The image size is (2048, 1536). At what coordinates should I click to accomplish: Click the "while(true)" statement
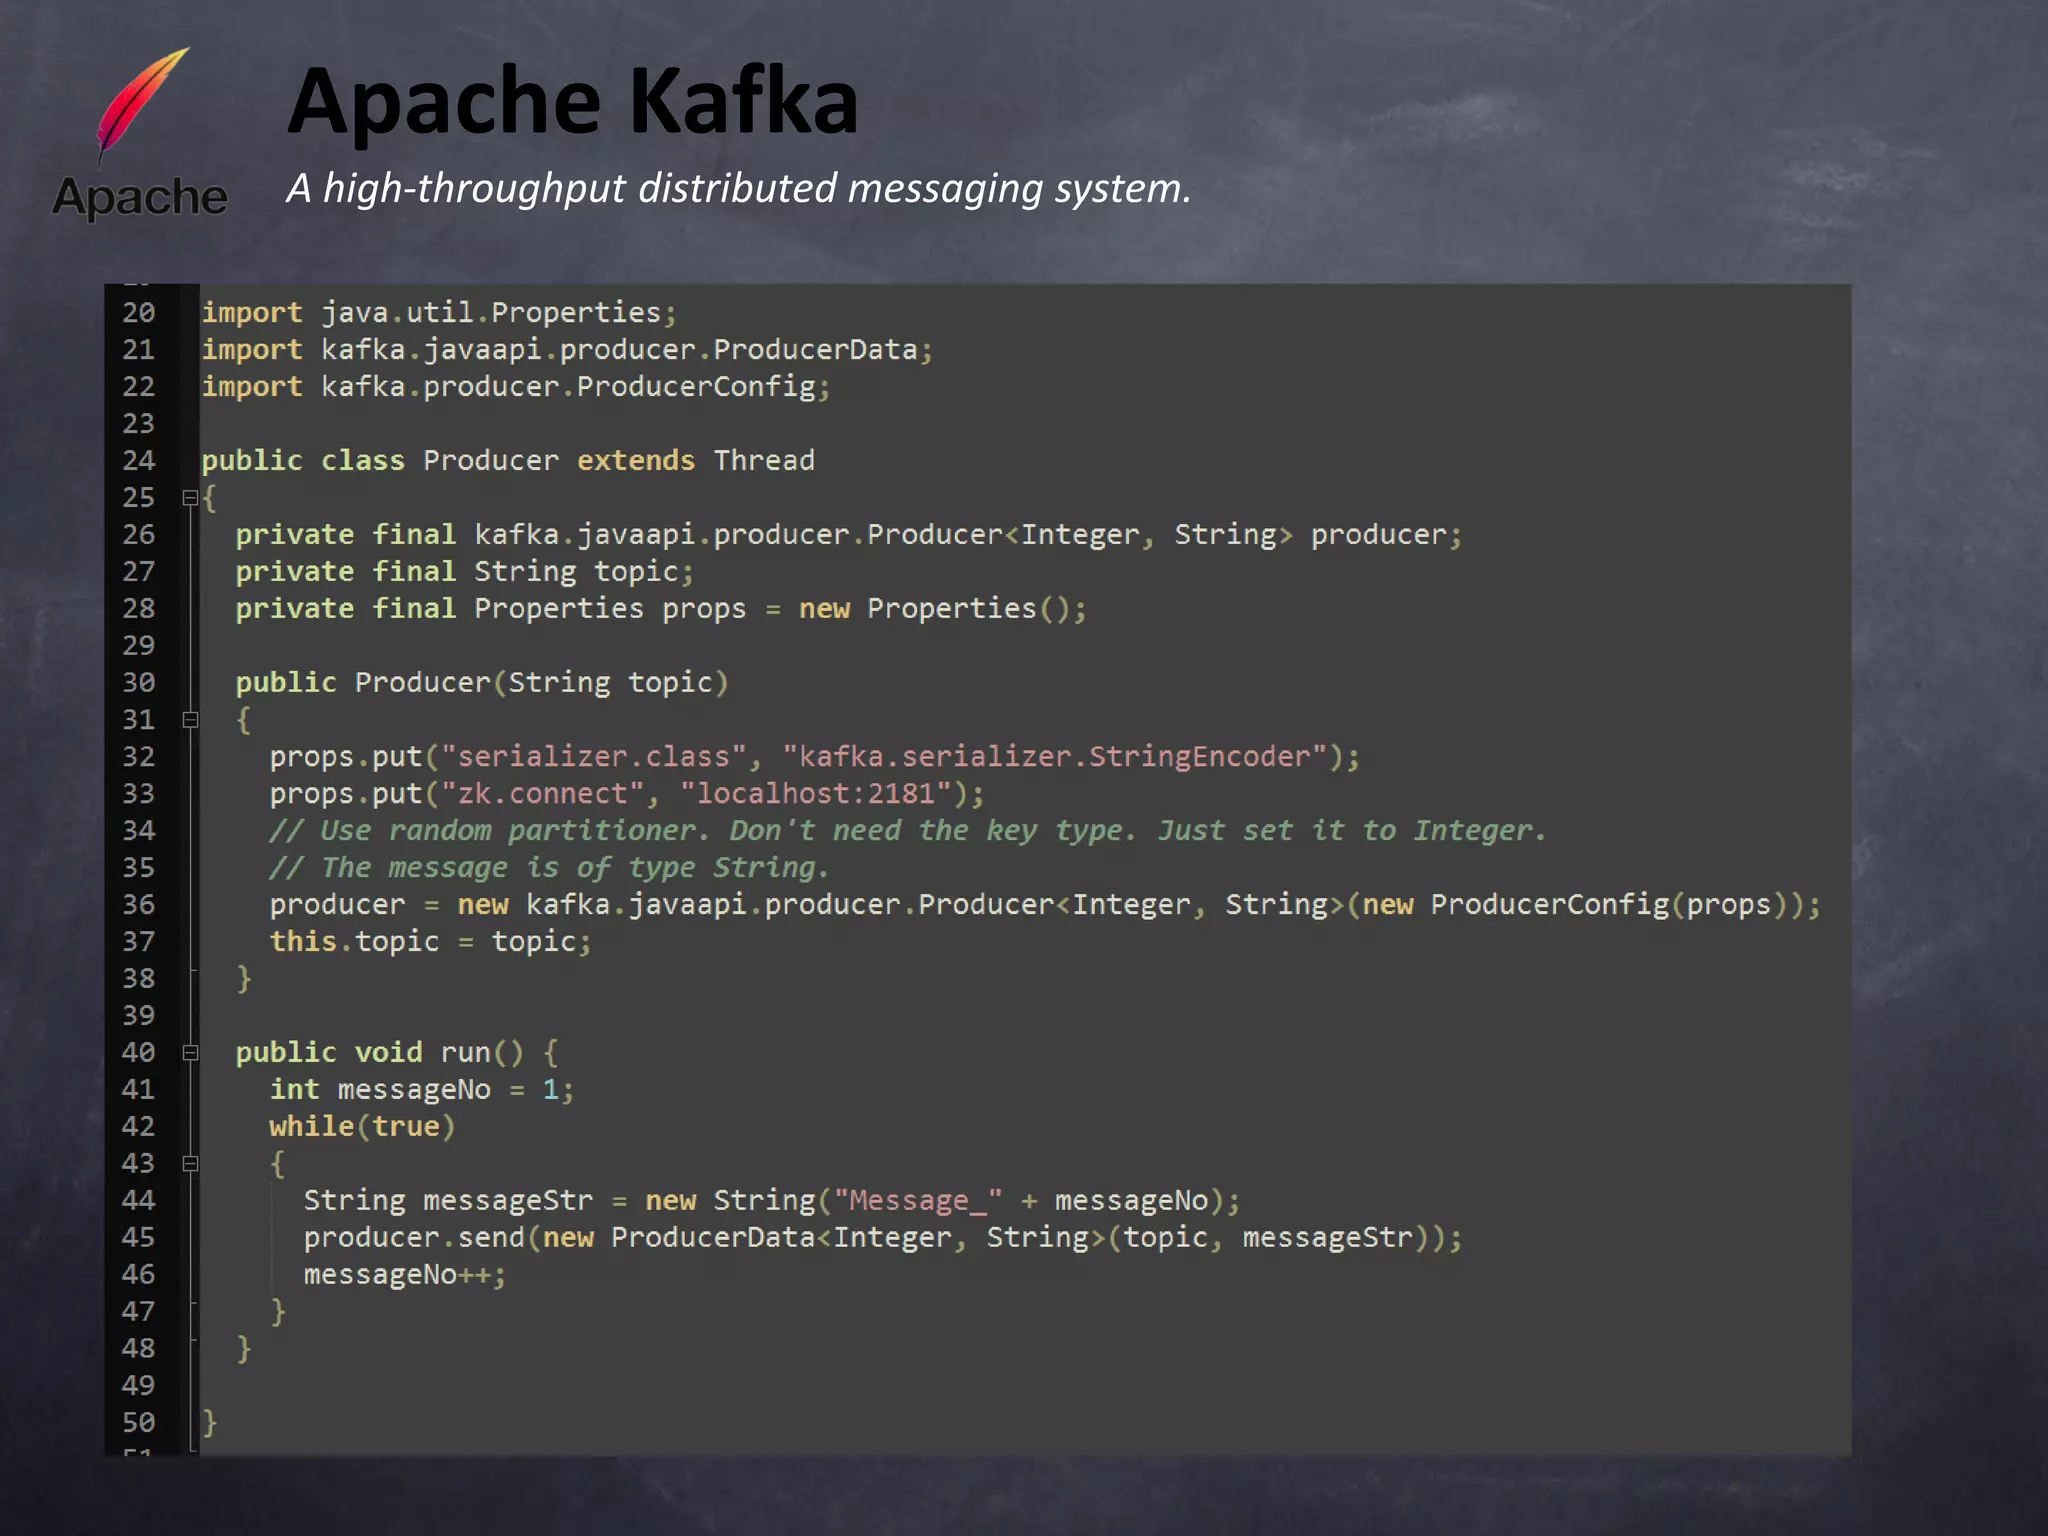[362, 1127]
